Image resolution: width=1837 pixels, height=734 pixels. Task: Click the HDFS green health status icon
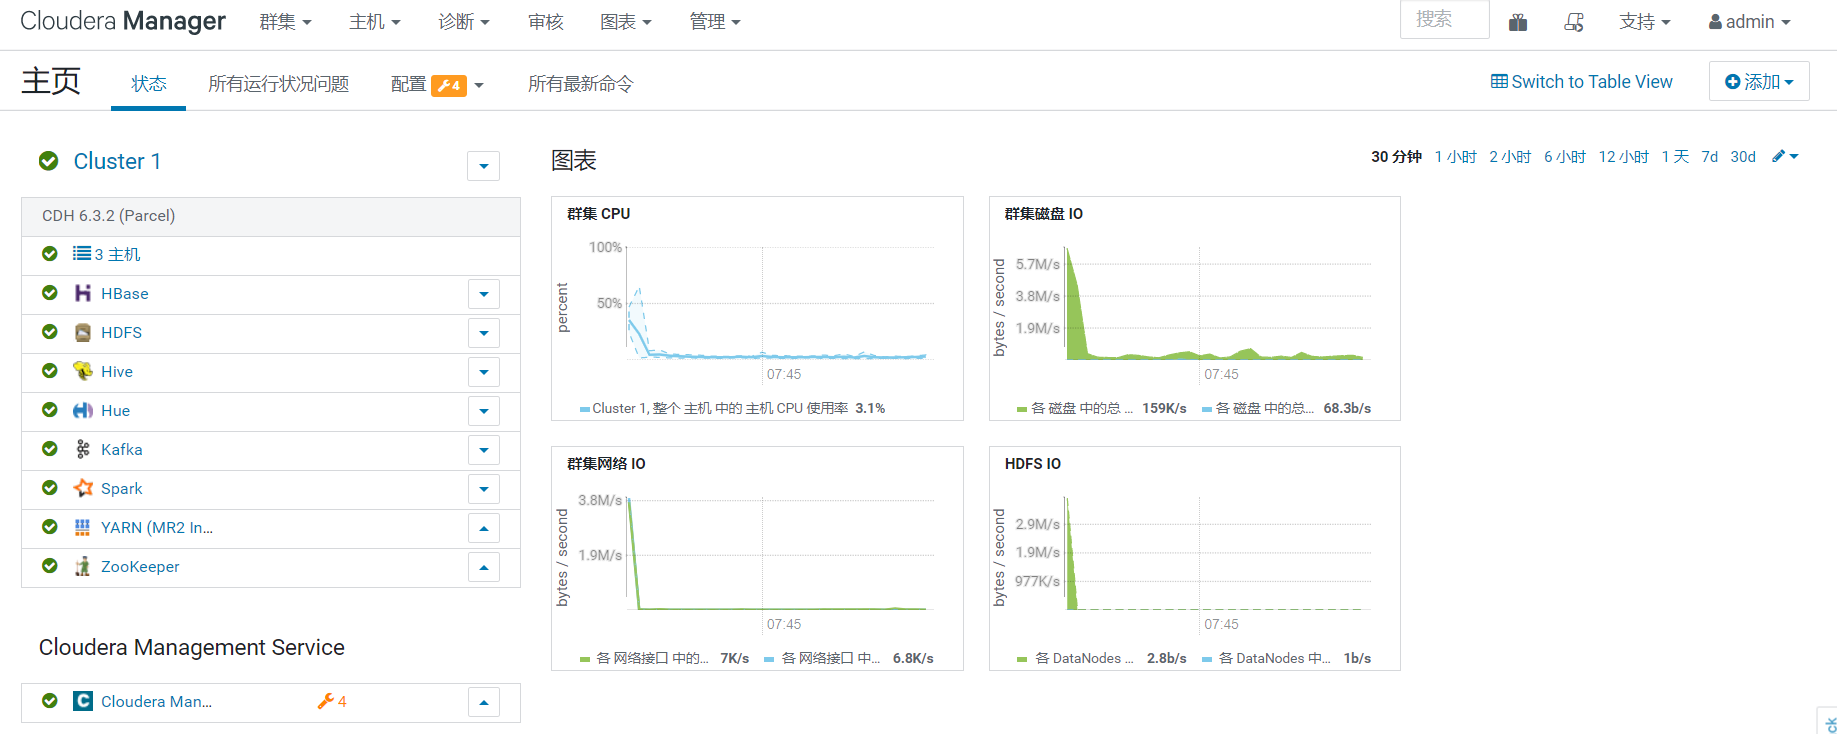tap(50, 332)
